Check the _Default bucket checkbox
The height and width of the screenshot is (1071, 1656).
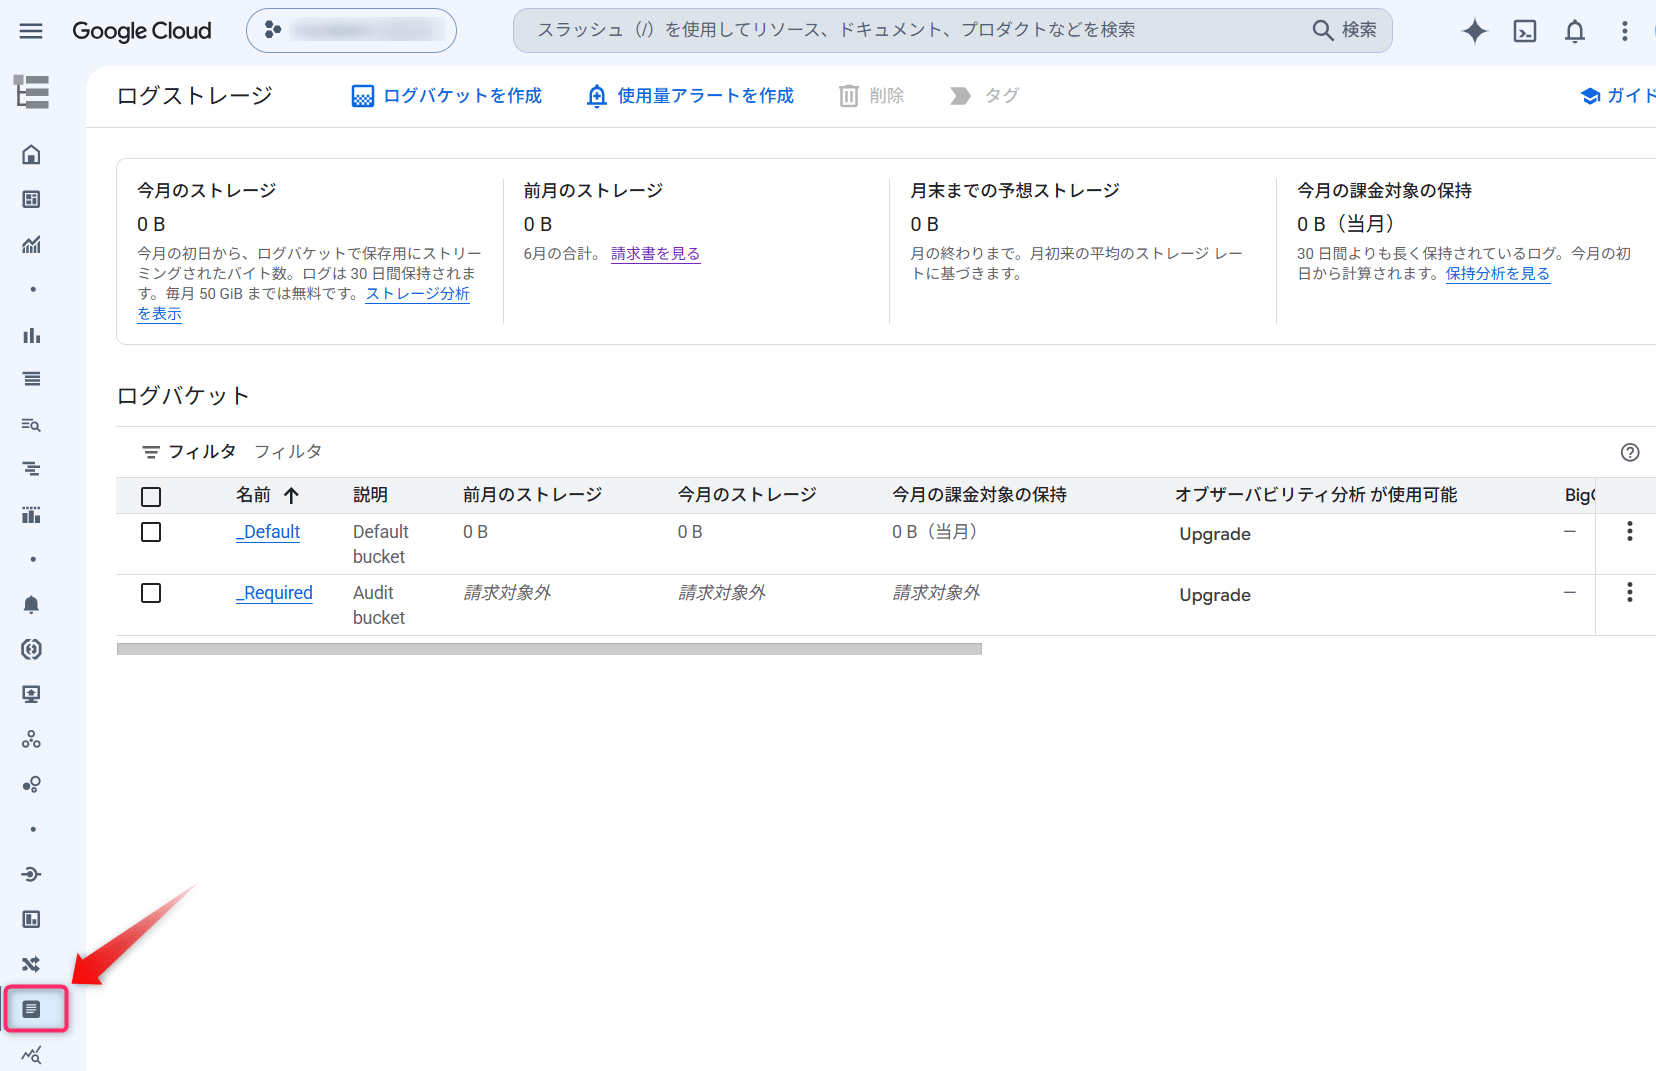click(151, 532)
